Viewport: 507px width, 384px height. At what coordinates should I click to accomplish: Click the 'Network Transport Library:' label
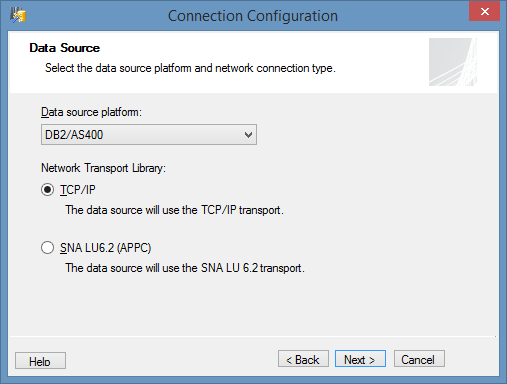pos(103,168)
